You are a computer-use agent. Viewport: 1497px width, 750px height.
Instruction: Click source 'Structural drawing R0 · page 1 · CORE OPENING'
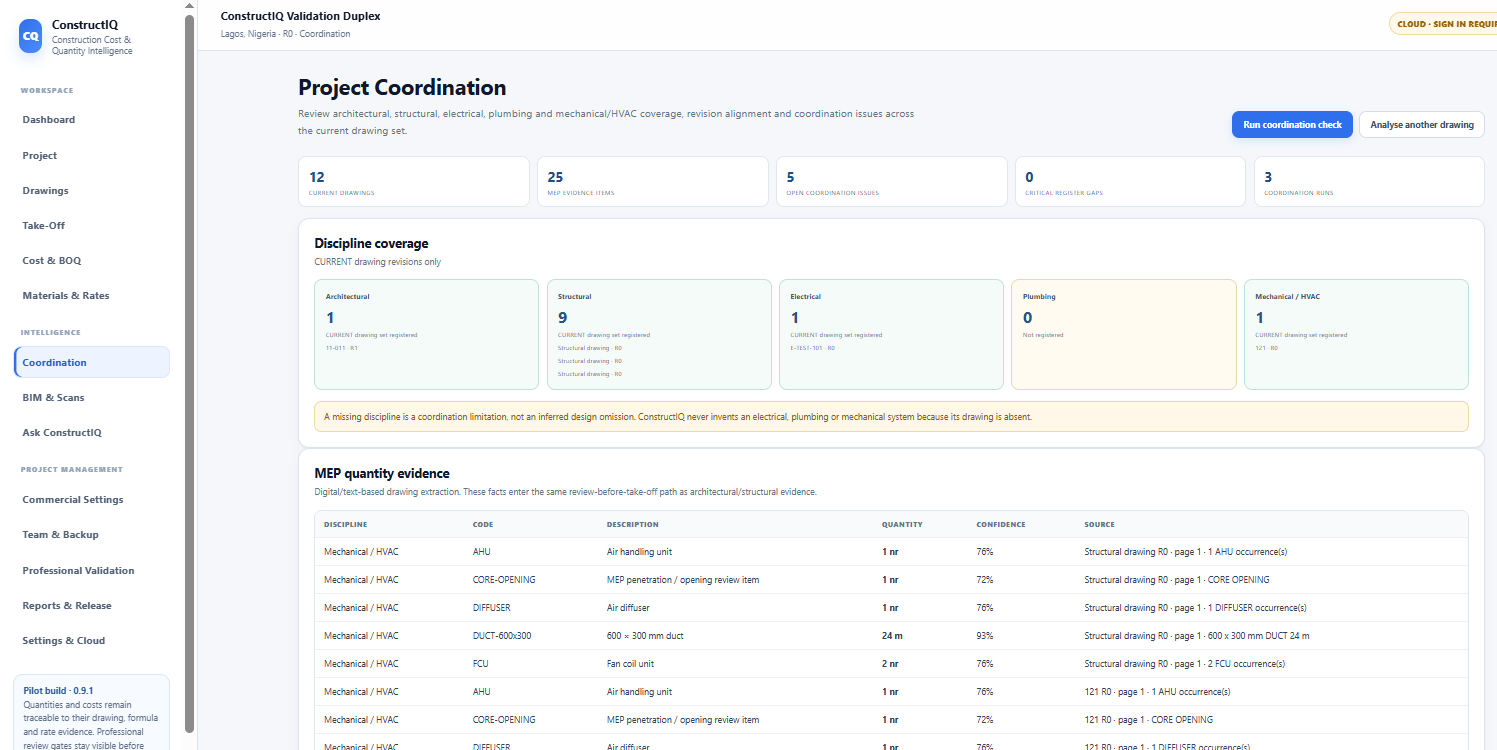1177,580
